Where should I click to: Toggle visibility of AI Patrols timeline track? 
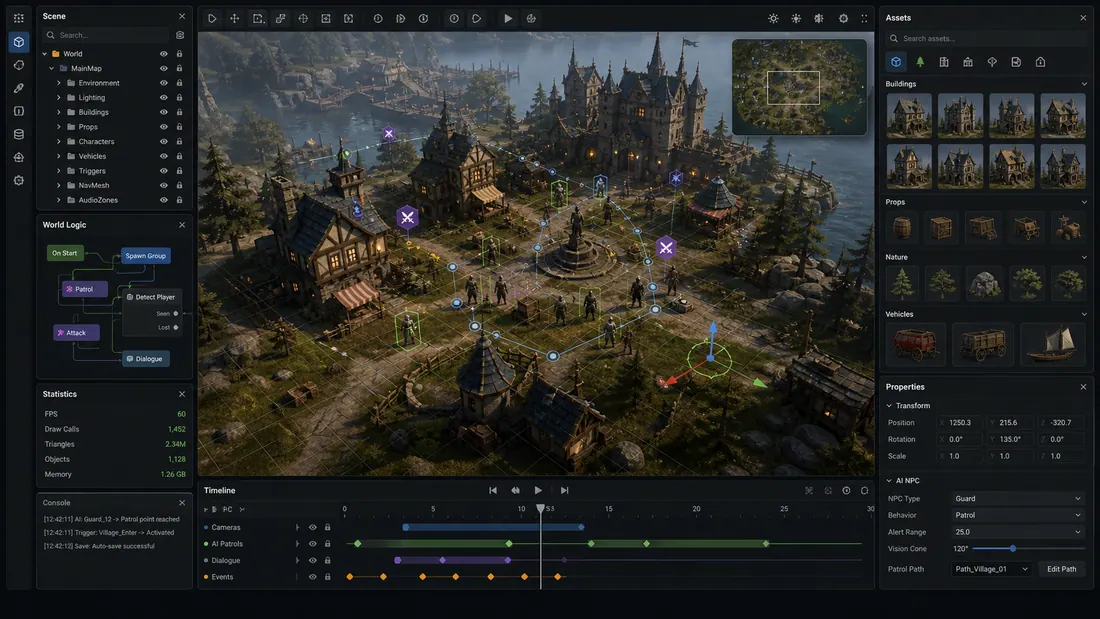[x=313, y=544]
